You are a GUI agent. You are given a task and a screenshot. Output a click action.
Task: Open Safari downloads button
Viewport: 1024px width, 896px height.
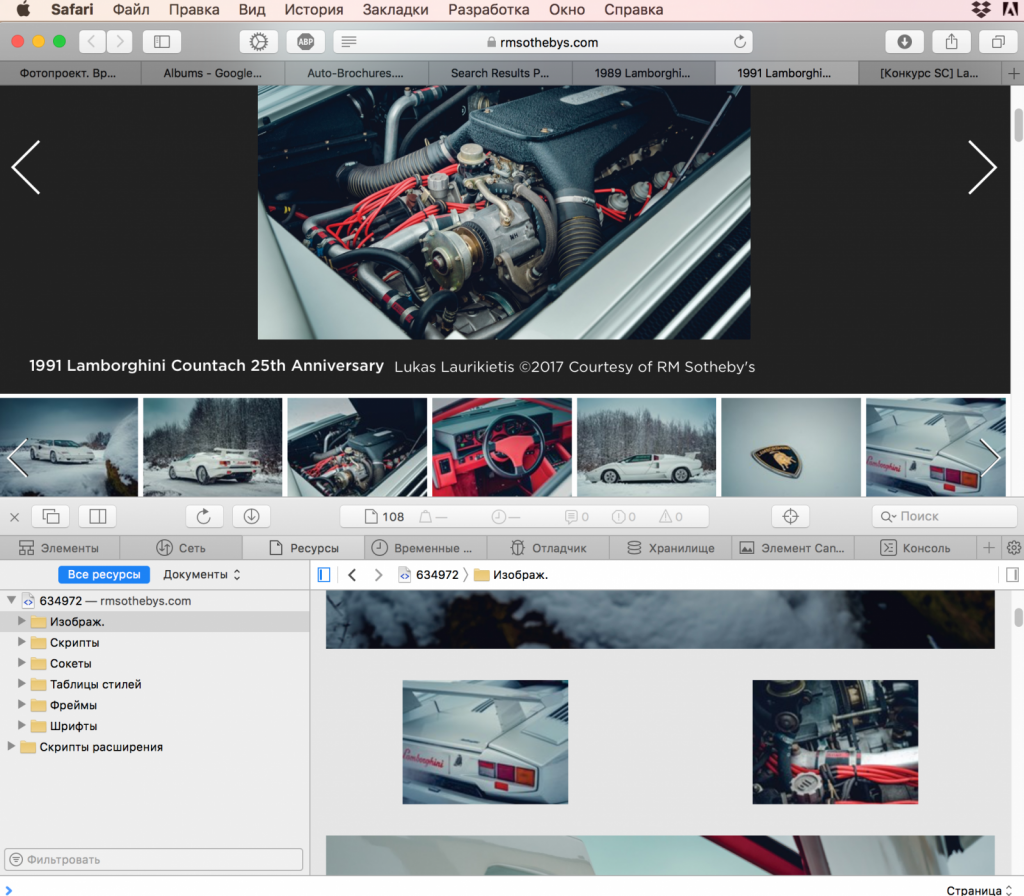point(904,42)
